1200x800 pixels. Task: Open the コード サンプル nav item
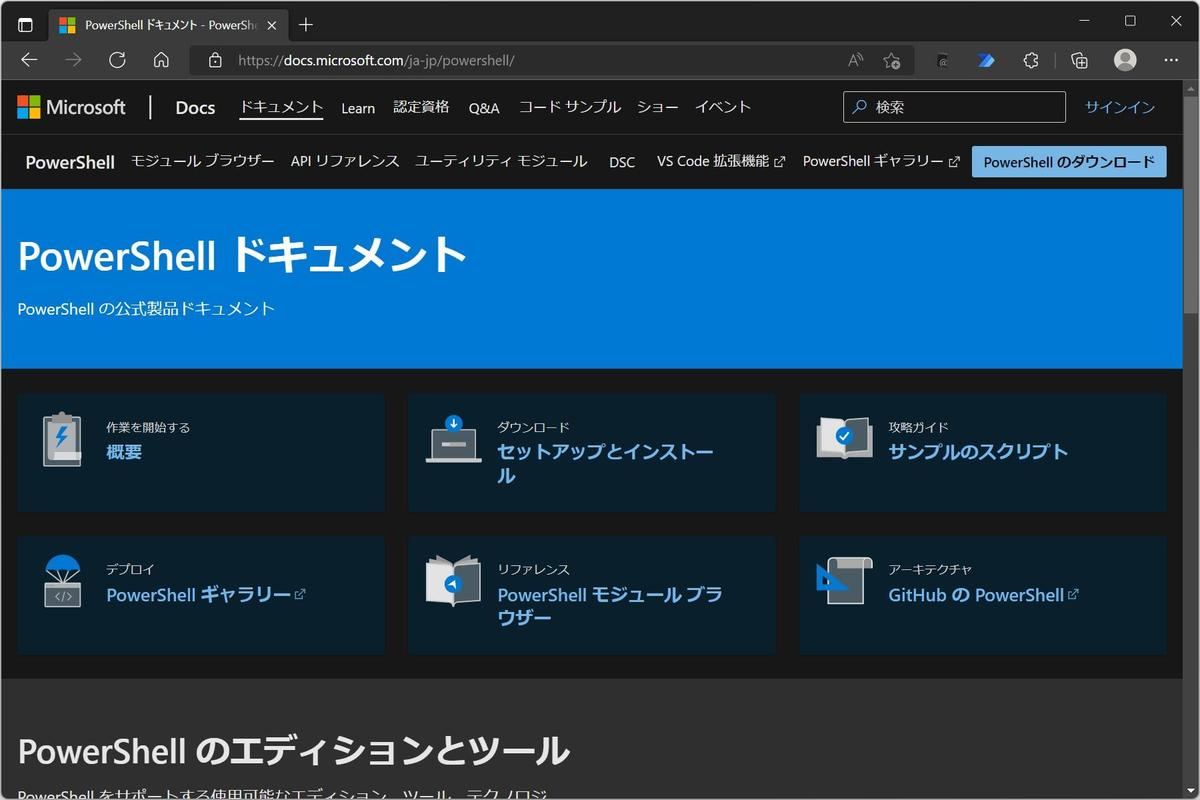(x=569, y=107)
